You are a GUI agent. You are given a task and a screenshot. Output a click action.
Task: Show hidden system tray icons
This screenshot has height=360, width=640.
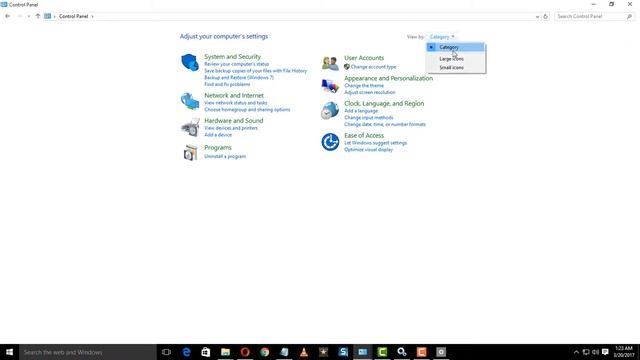[576, 352]
